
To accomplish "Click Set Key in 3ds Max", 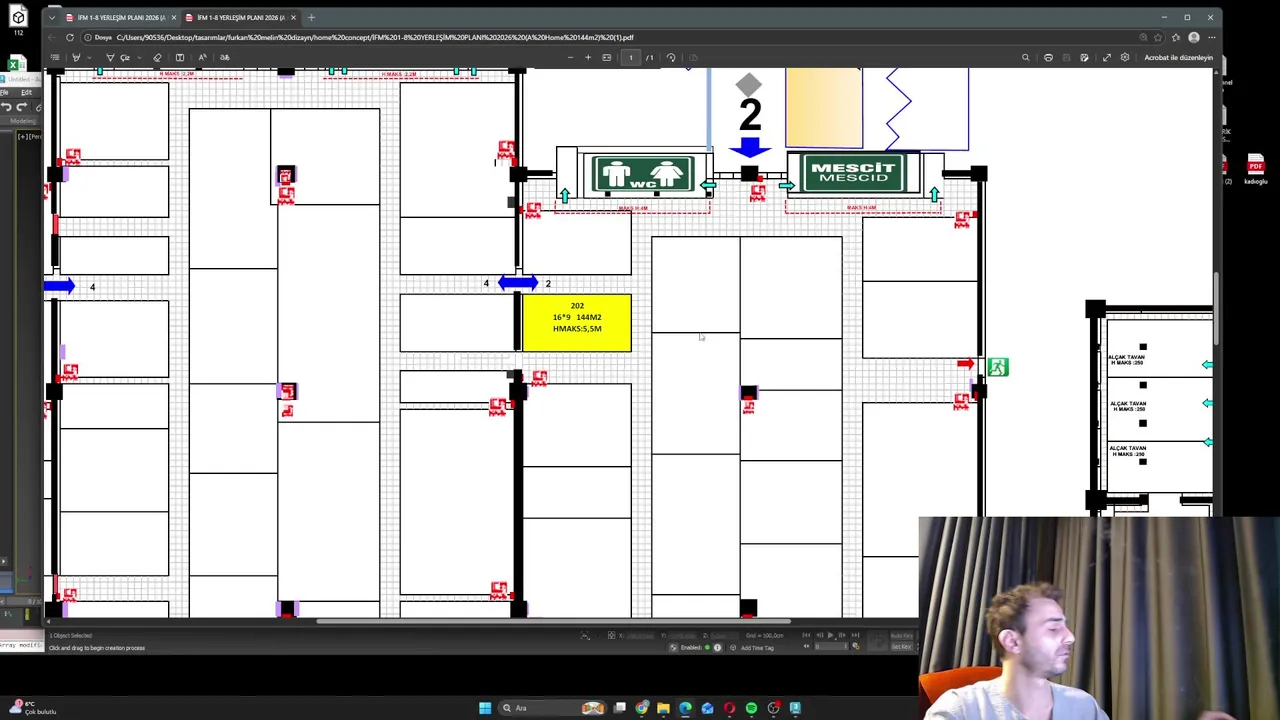I will (x=902, y=647).
